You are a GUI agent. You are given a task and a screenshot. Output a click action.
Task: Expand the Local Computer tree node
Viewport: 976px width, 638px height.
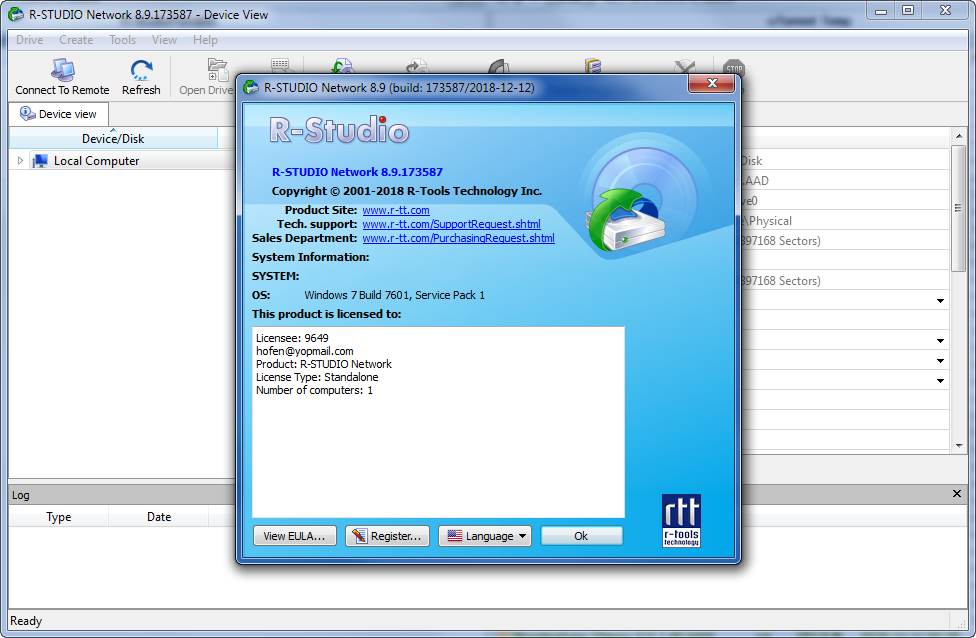(x=20, y=161)
